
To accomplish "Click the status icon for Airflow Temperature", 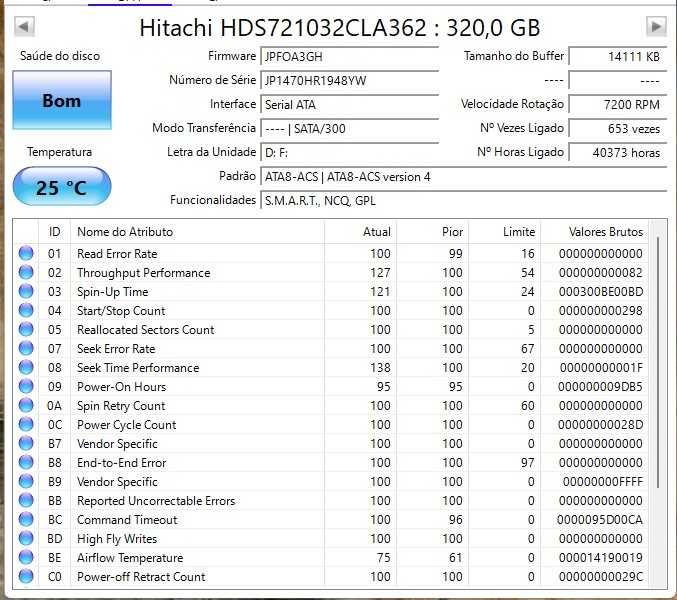I will point(26,557).
